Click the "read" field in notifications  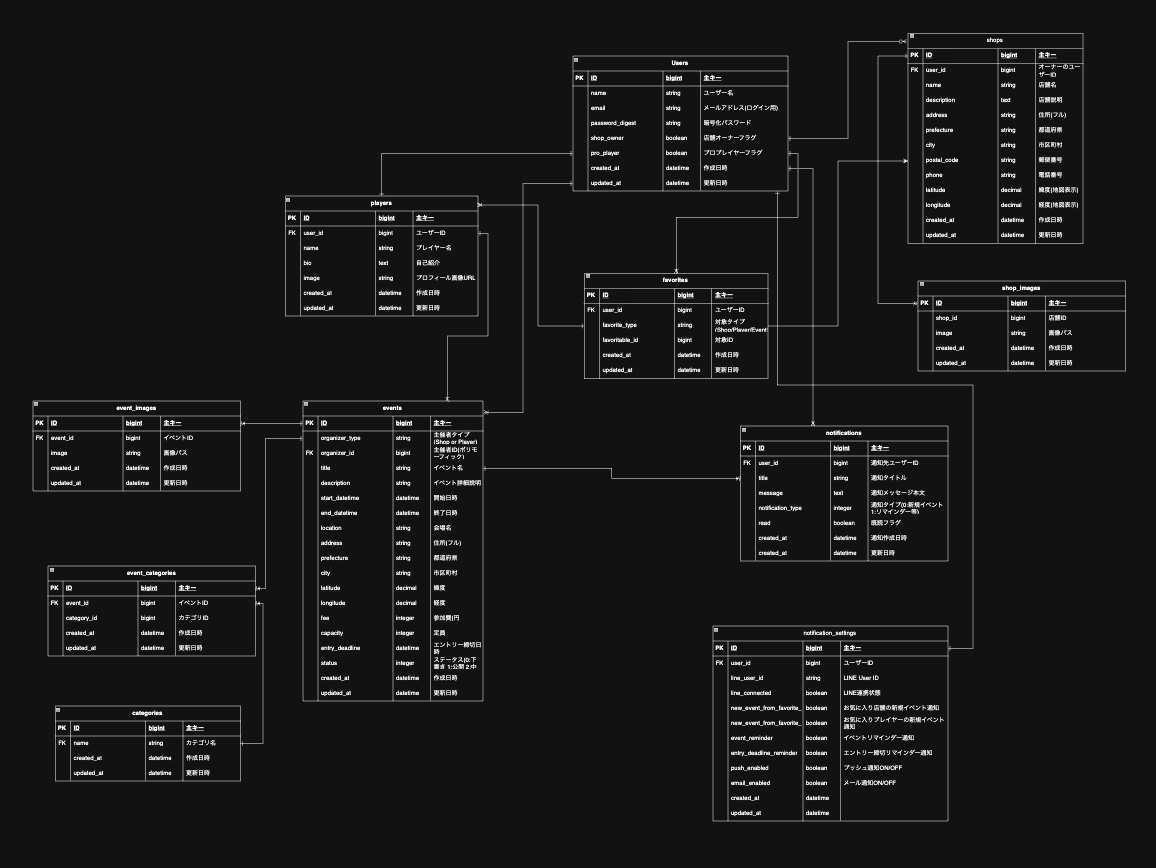tap(765, 523)
